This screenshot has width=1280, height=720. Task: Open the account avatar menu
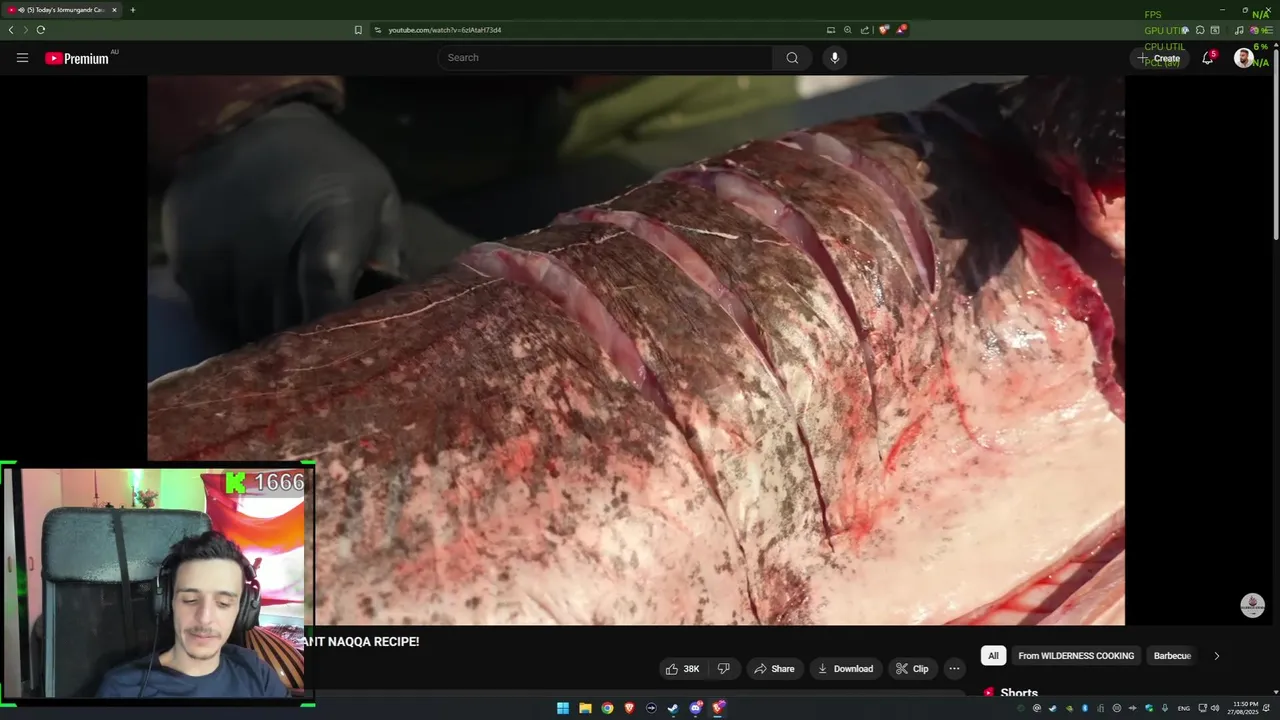1244,58
